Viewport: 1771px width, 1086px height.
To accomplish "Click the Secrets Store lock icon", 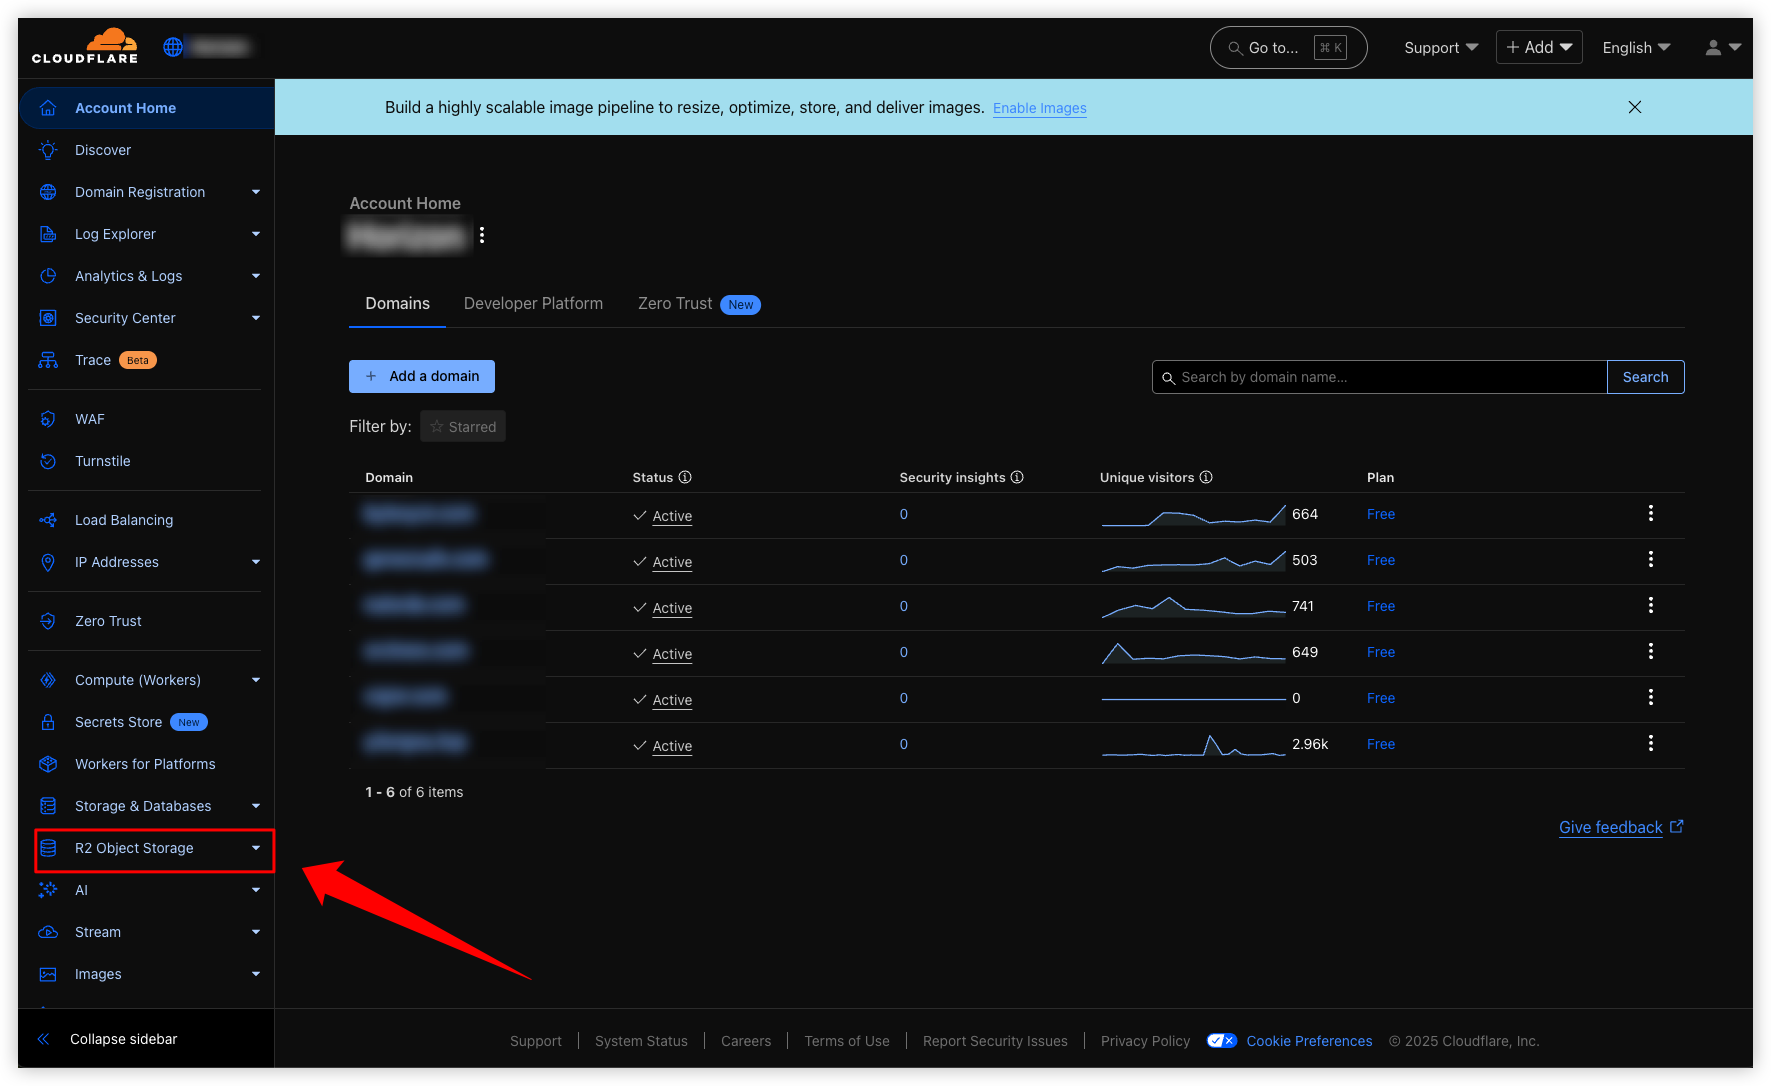I will [48, 722].
